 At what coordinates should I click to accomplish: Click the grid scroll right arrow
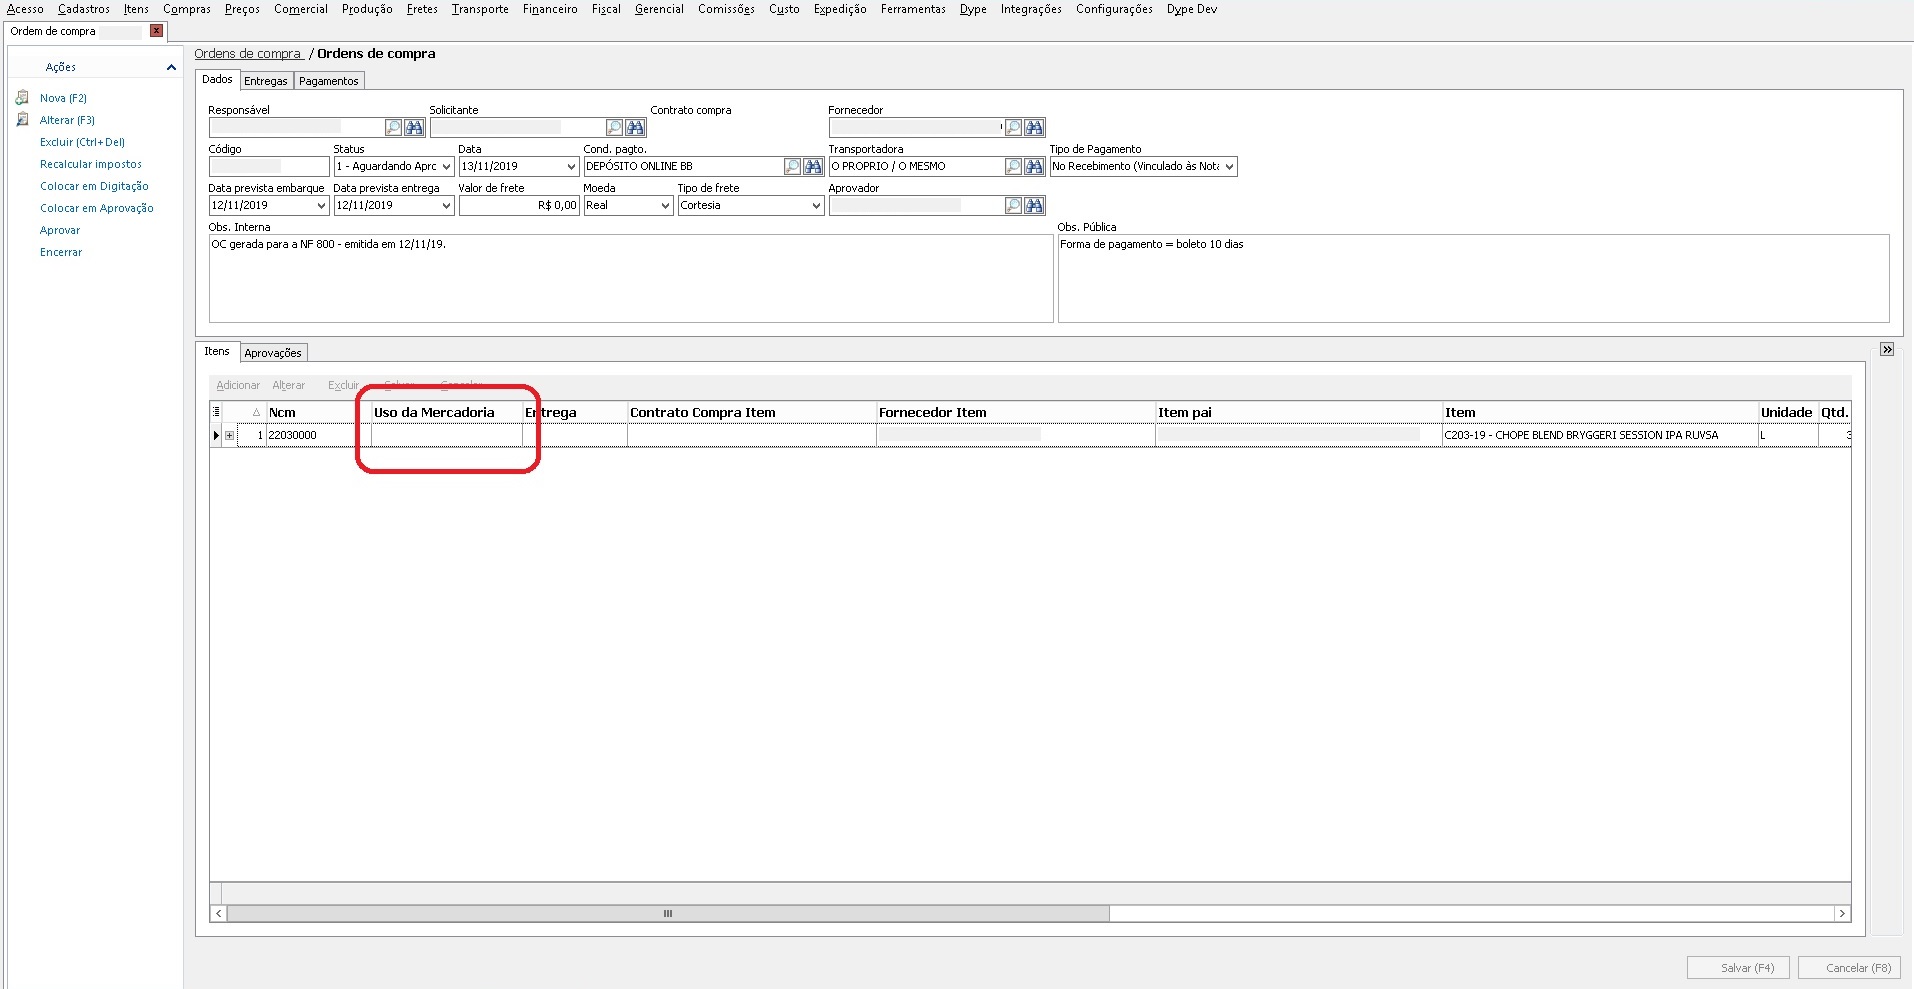click(x=1842, y=914)
